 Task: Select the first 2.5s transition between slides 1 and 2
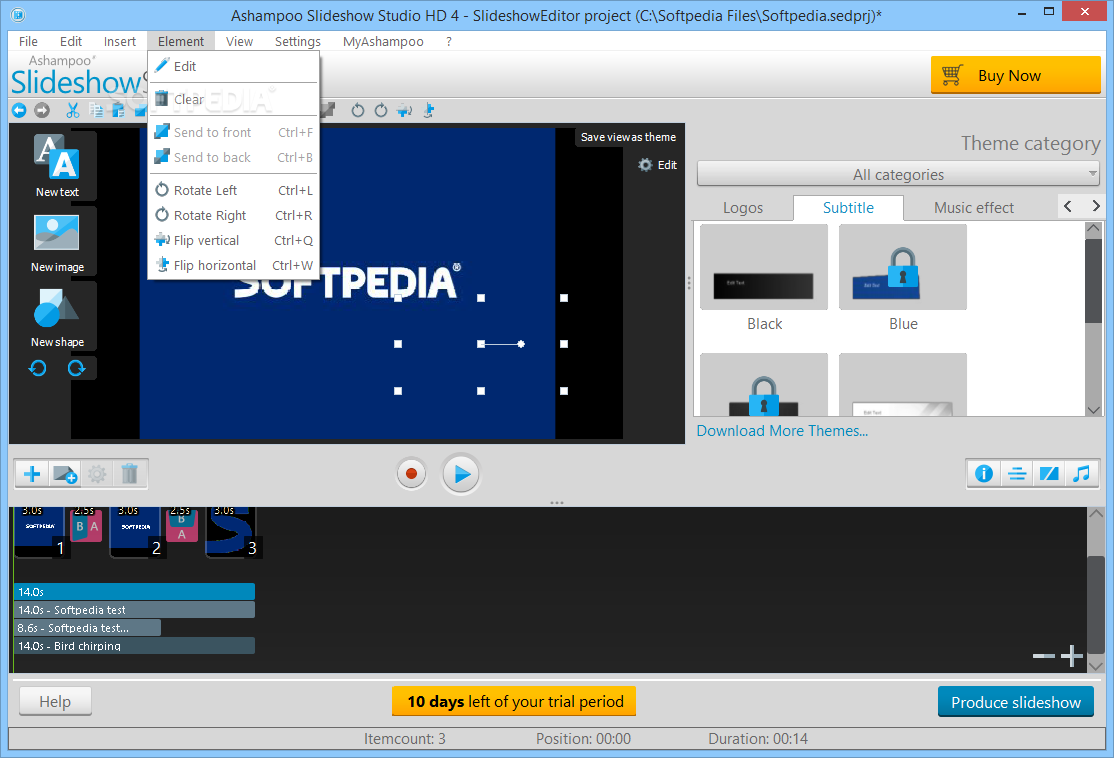click(x=87, y=524)
